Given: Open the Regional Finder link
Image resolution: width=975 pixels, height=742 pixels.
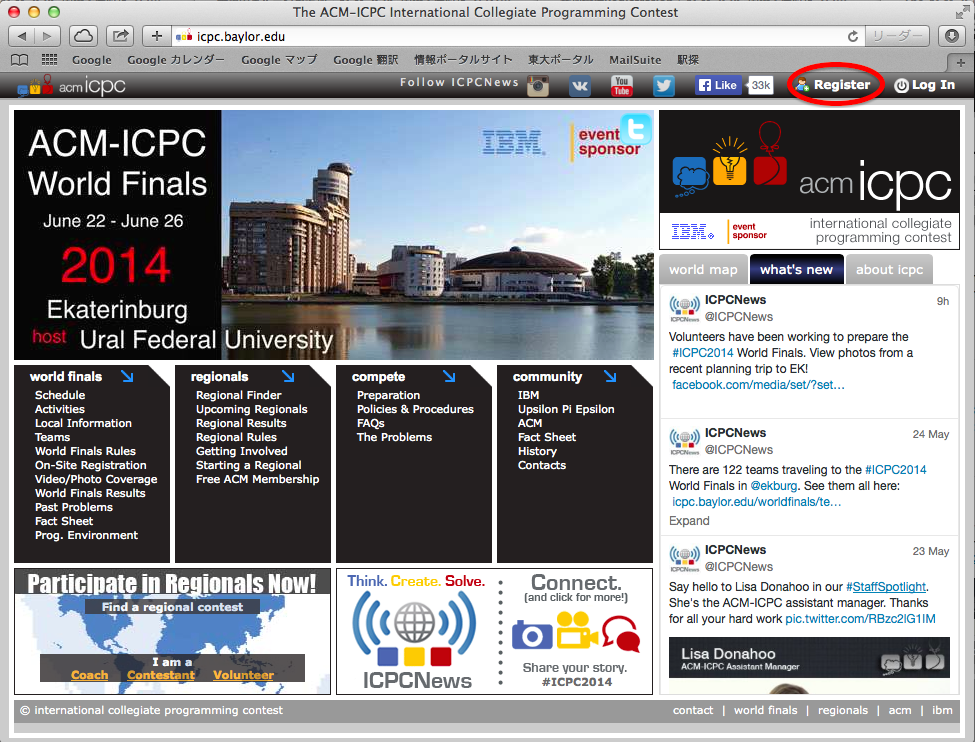Looking at the screenshot, I should [x=239, y=395].
